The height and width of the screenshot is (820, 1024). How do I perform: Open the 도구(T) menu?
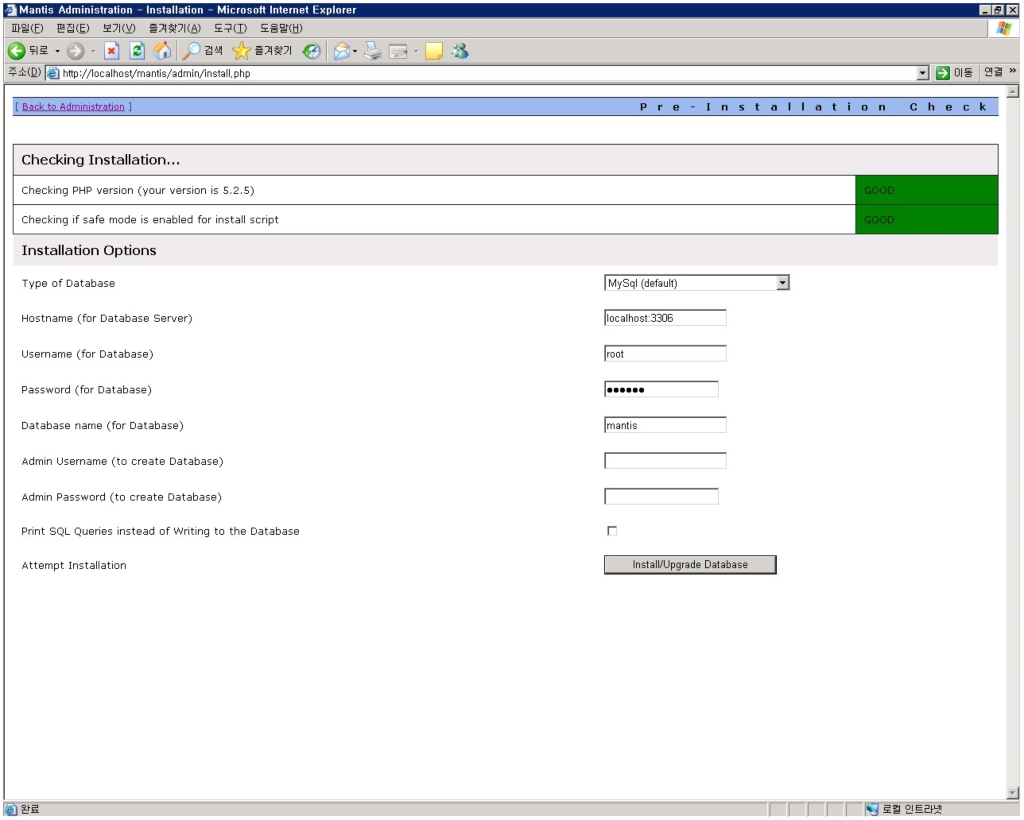click(230, 28)
